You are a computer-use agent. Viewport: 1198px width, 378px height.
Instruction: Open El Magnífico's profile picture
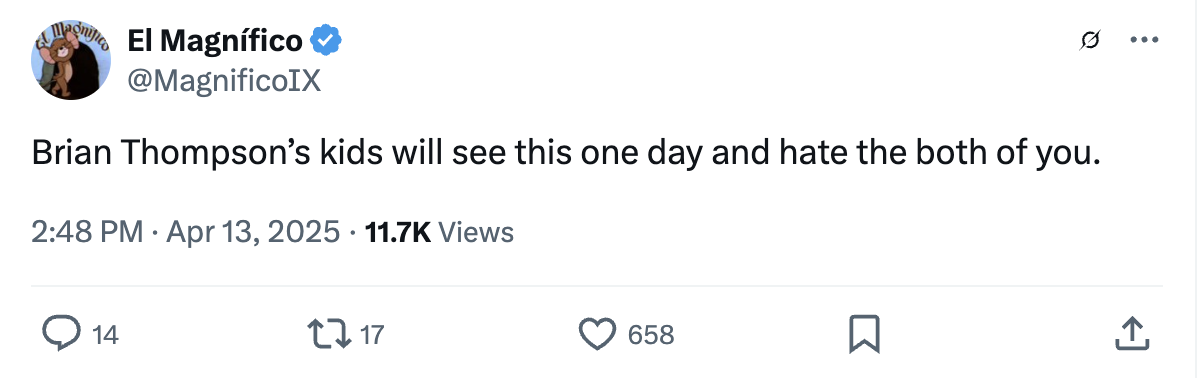[x=71, y=60]
